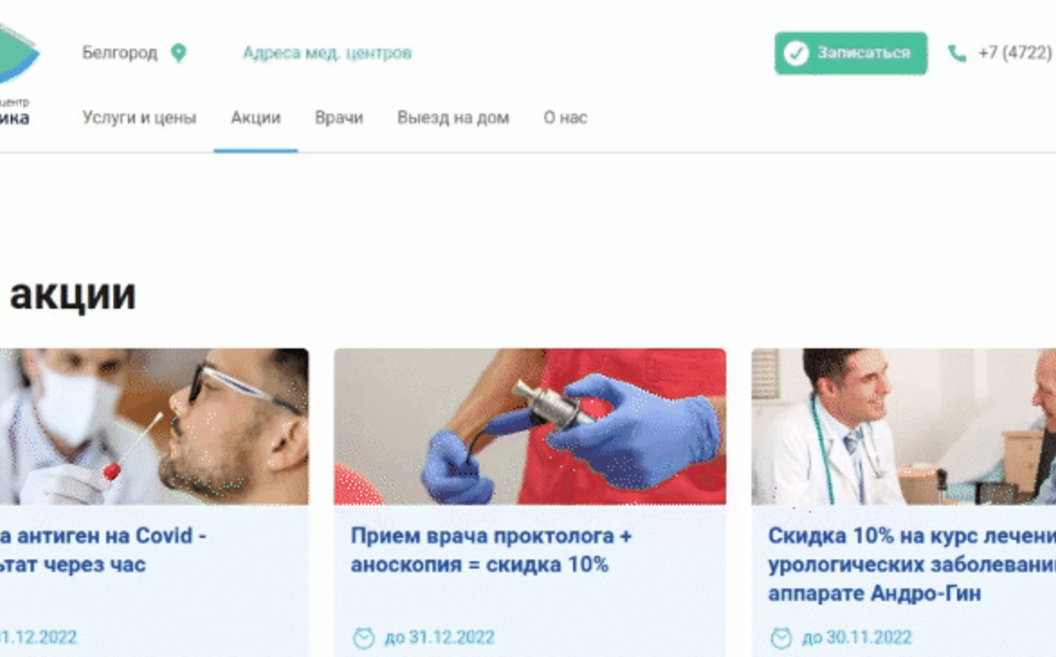Open the Врачи menu item
The height and width of the screenshot is (657, 1056).
[339, 118]
